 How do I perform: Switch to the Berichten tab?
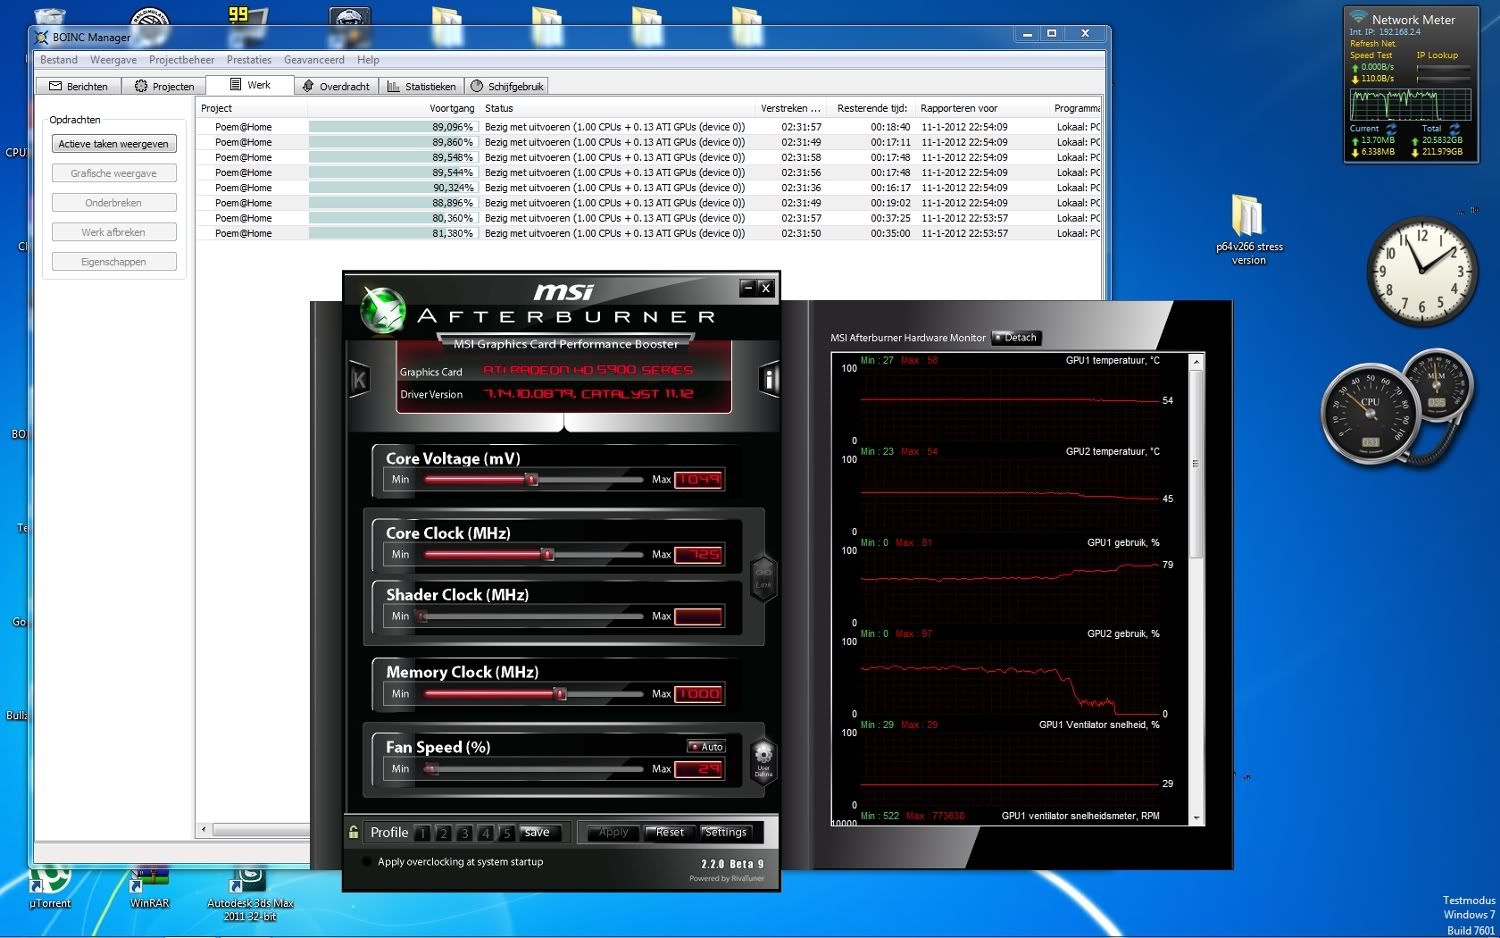coord(78,86)
